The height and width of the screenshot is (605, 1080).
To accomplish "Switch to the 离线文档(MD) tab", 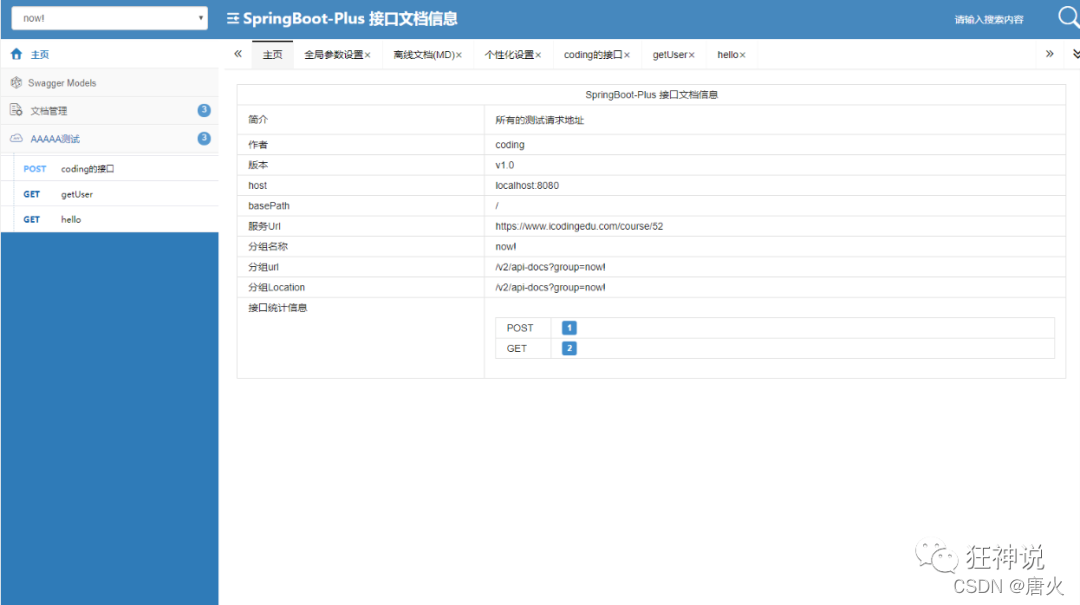I will pos(424,55).
